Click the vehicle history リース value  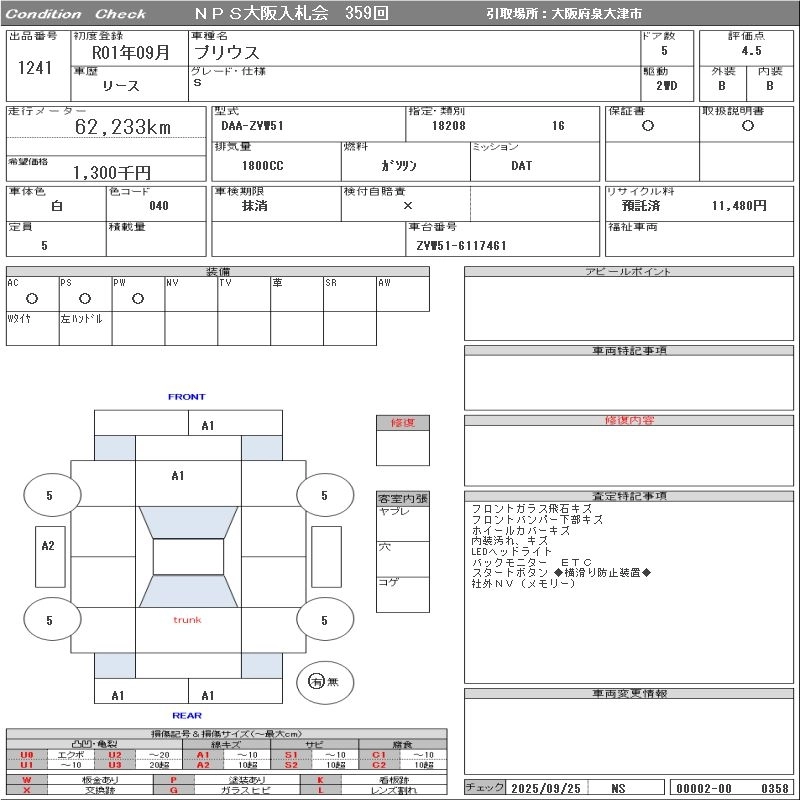click(121, 86)
